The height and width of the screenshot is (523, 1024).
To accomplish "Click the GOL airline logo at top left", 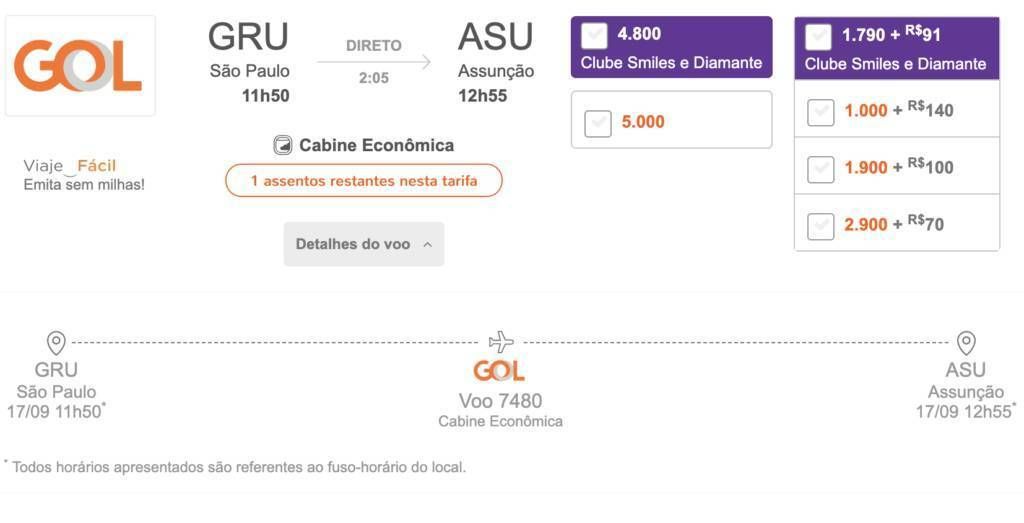I will coord(78,65).
